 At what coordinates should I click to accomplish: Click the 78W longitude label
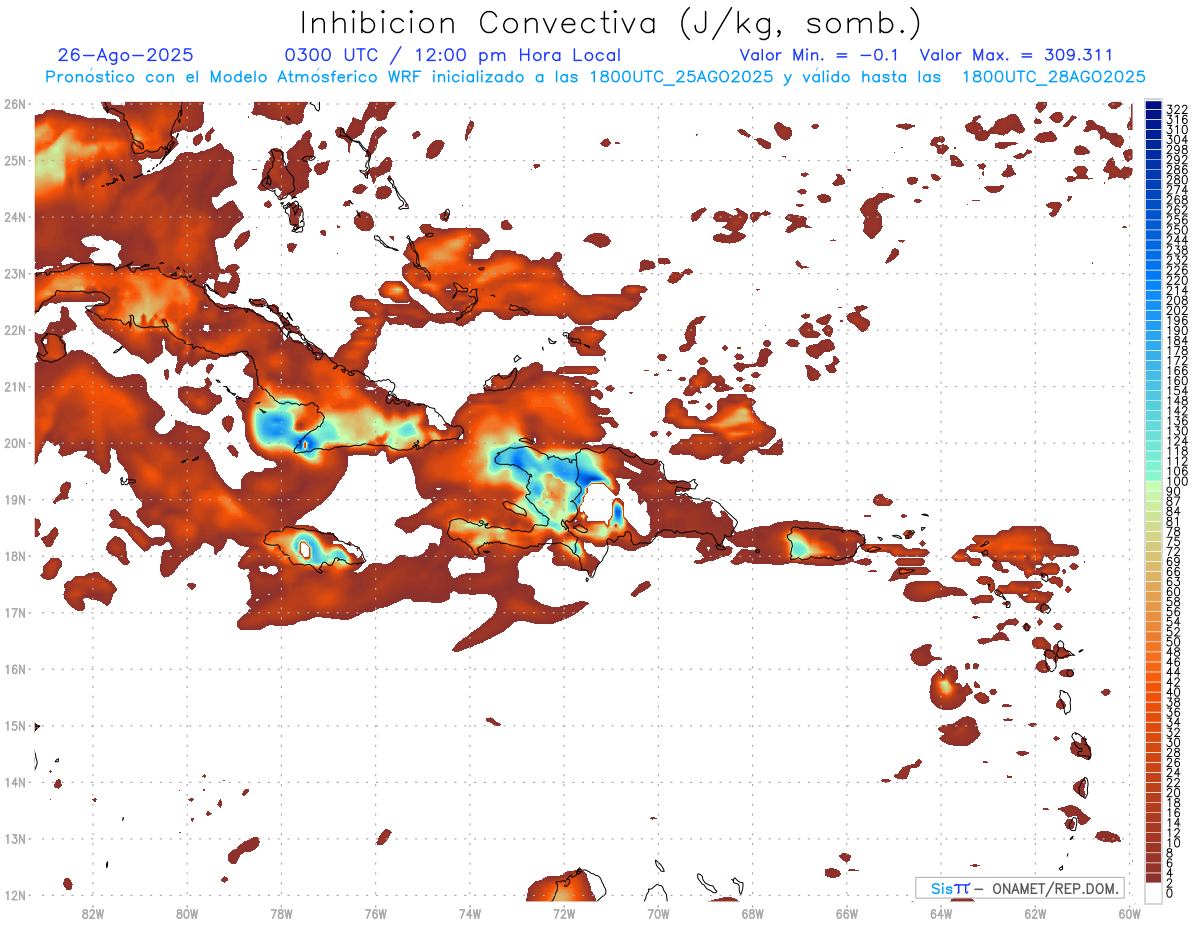tap(281, 913)
